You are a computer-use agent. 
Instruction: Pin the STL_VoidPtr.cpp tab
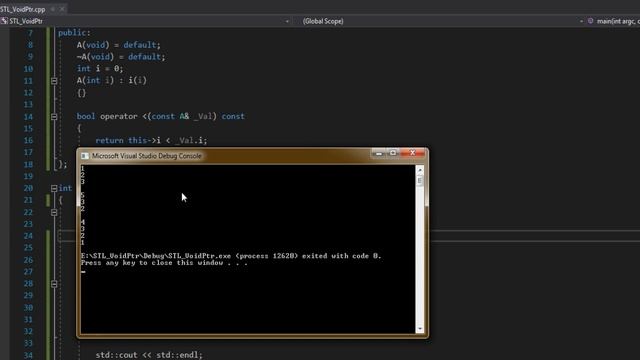[x=53, y=9]
